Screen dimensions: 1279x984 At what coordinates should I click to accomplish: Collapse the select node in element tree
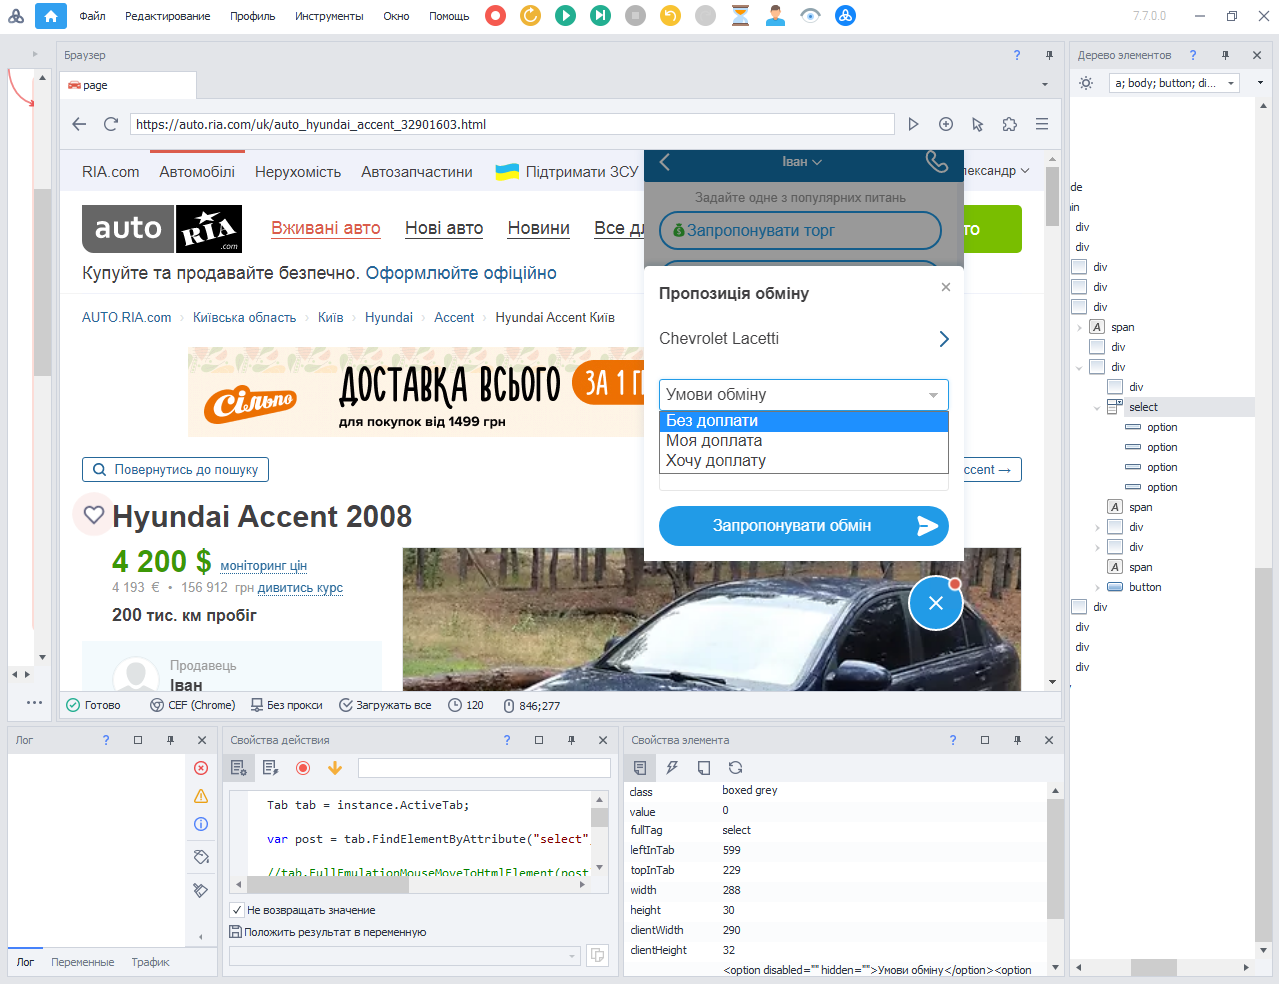tap(1097, 408)
